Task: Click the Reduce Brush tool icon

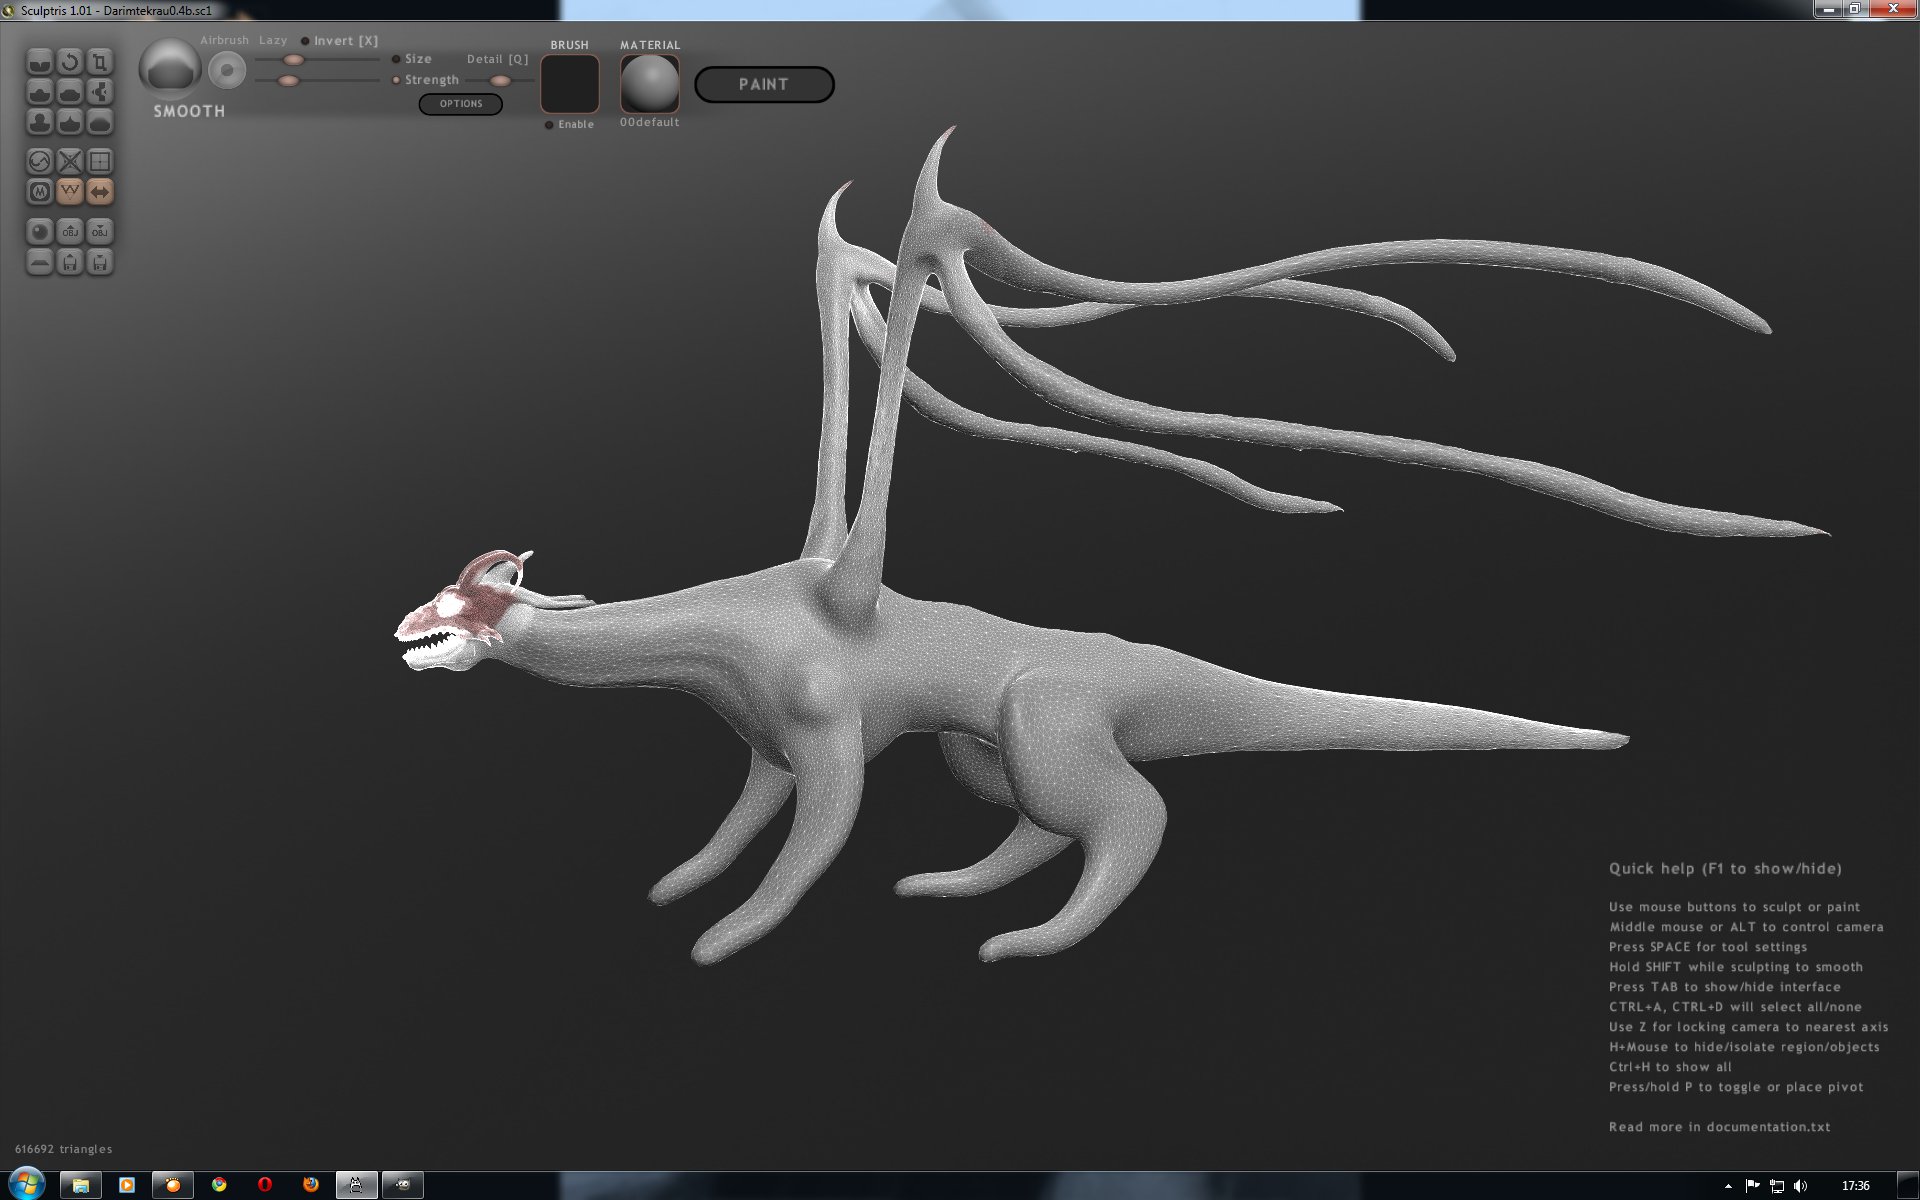Action: [x=40, y=161]
